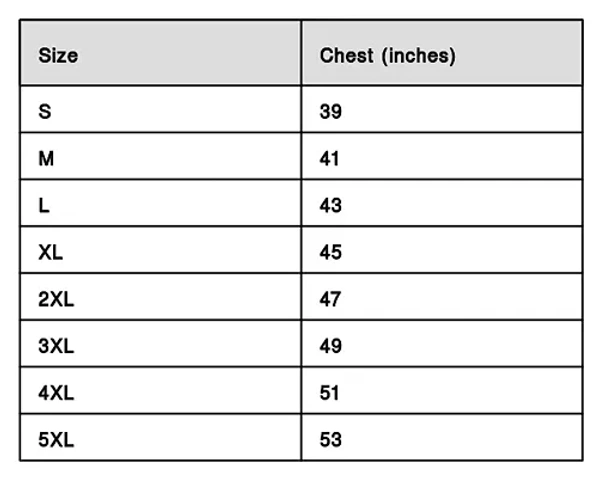
Task: Click the 49 inches cell
Action: click(331, 346)
